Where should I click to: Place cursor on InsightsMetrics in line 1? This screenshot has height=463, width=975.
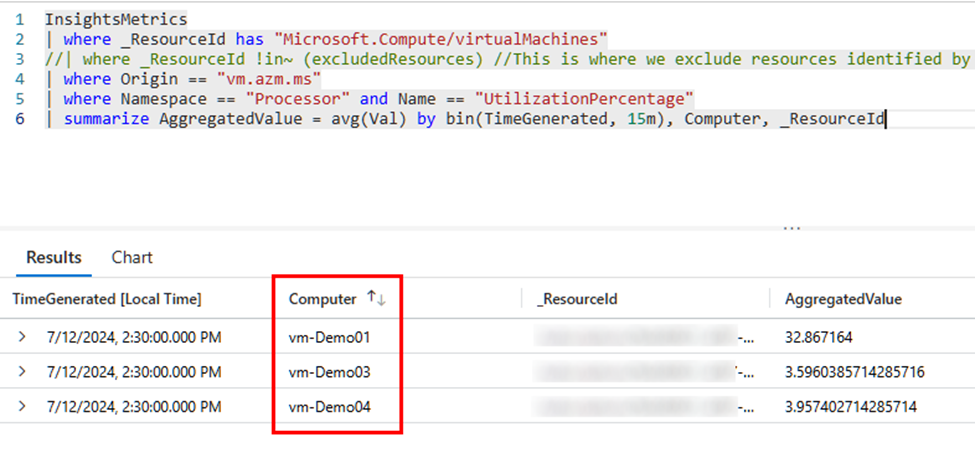(x=116, y=19)
